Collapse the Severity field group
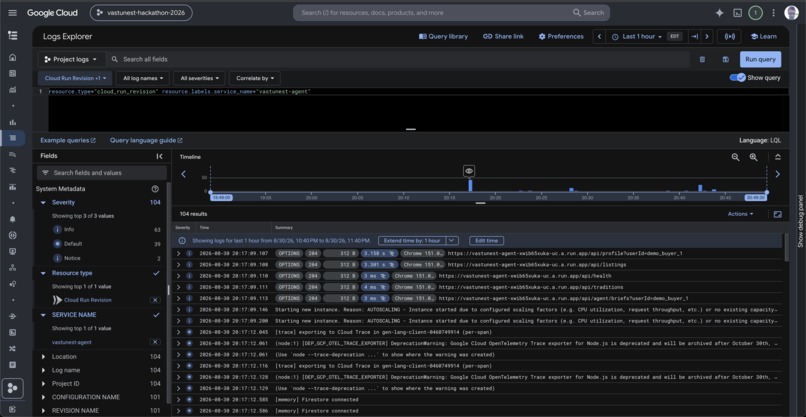Image resolution: width=806 pixels, height=417 pixels. tap(43, 203)
